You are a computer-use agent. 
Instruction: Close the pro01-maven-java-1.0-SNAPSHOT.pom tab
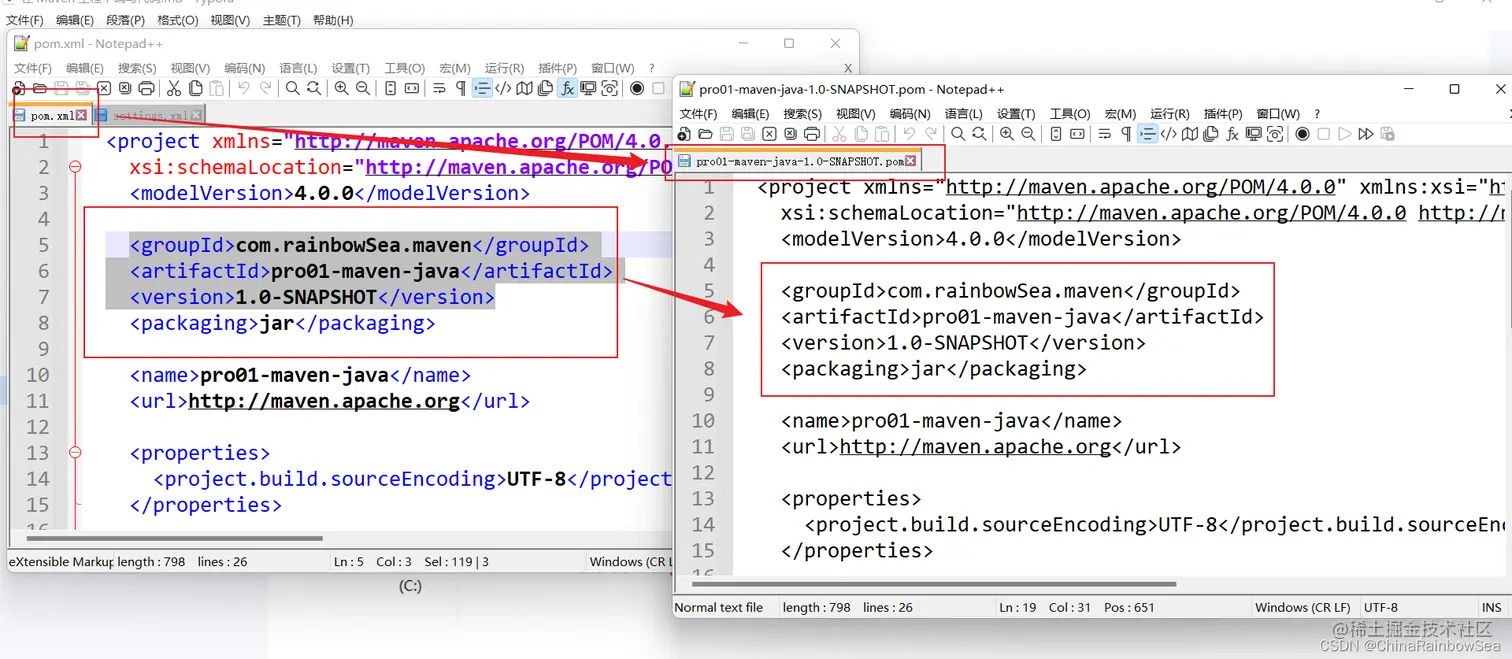coord(911,161)
